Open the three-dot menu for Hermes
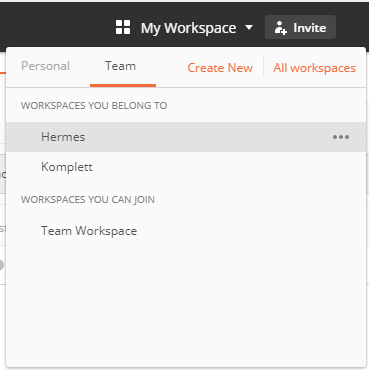Screen dimensions: 369x372 (341, 137)
